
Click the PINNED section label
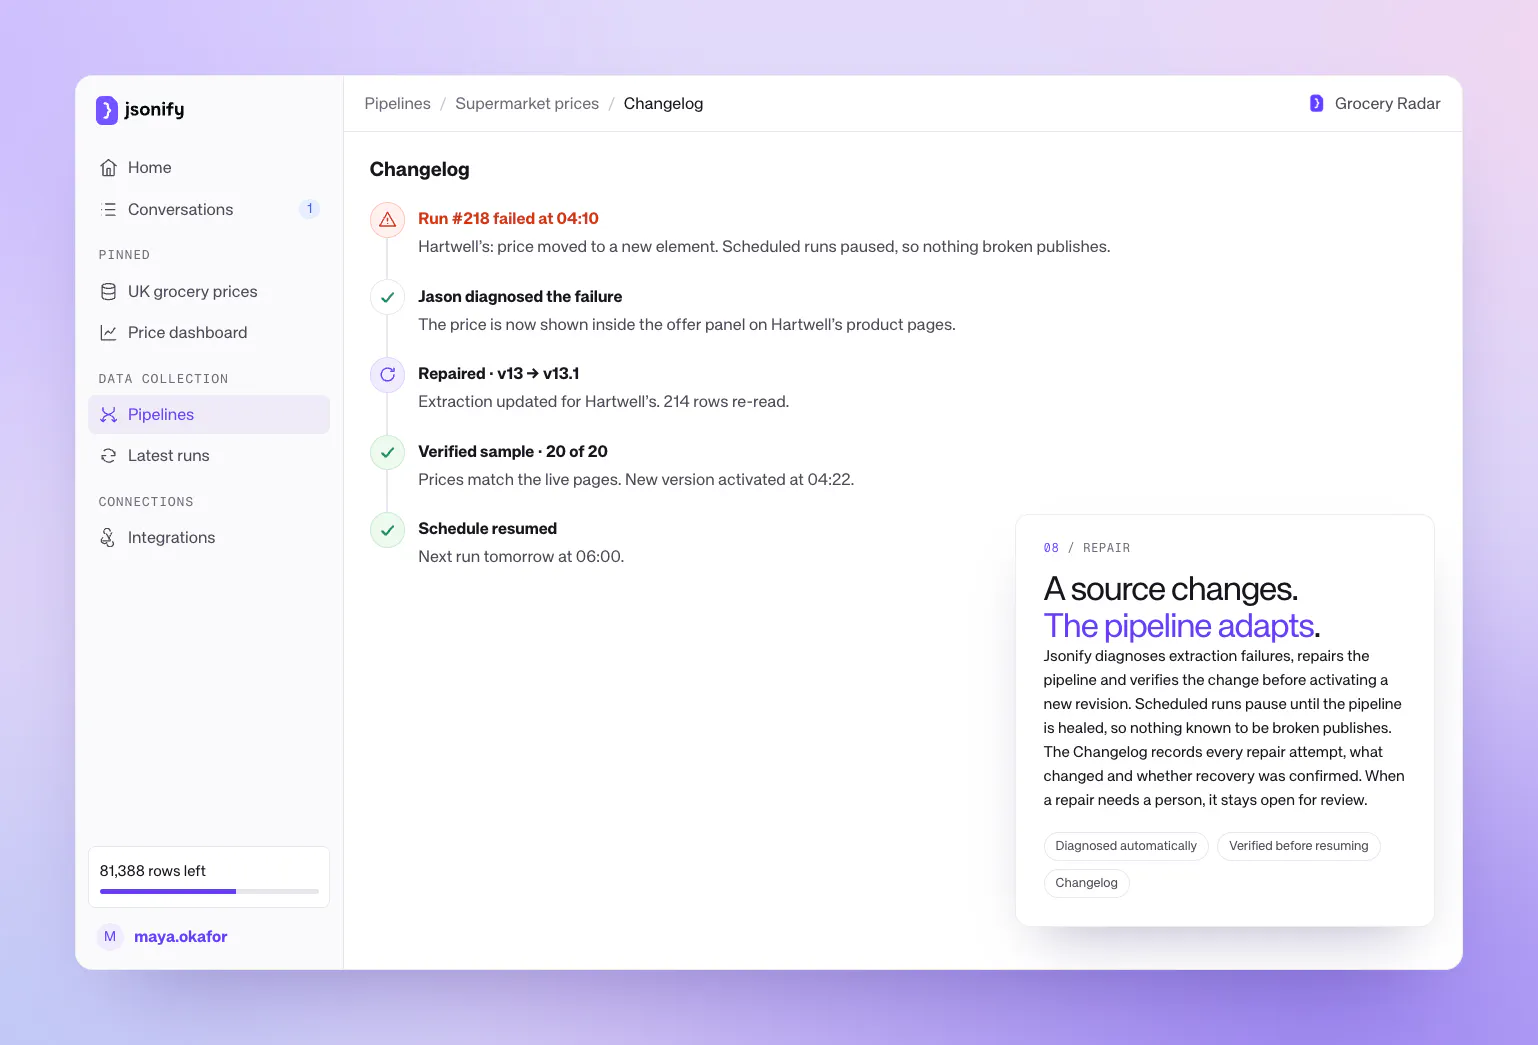coord(124,255)
